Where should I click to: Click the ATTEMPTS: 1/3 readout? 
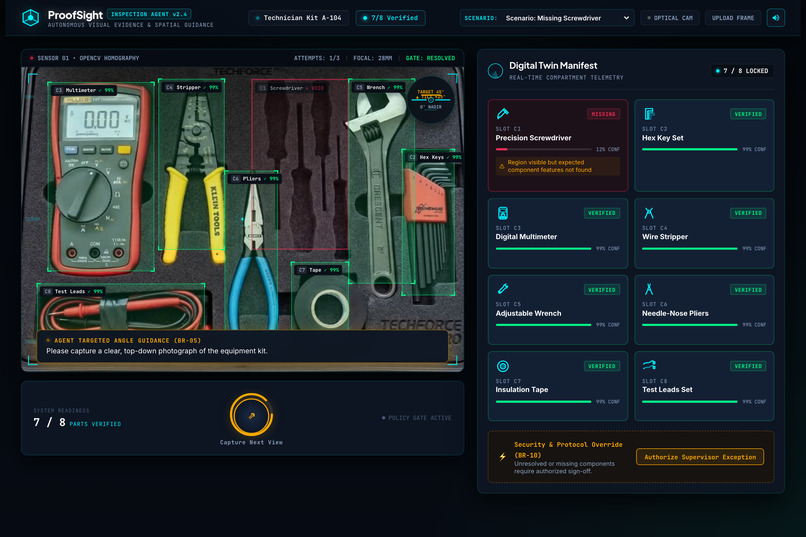pos(317,58)
